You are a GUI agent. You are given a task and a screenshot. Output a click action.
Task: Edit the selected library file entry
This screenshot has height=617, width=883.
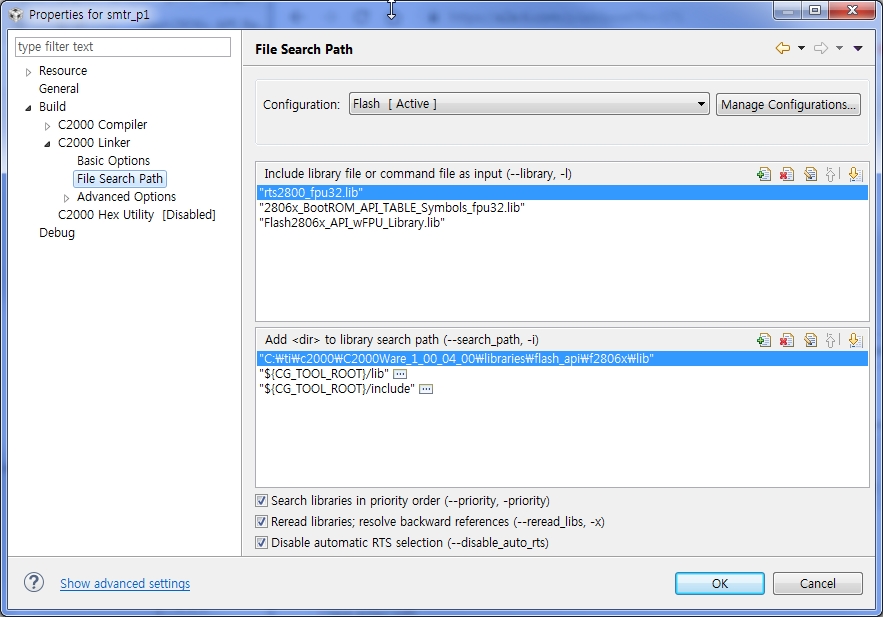pos(811,174)
